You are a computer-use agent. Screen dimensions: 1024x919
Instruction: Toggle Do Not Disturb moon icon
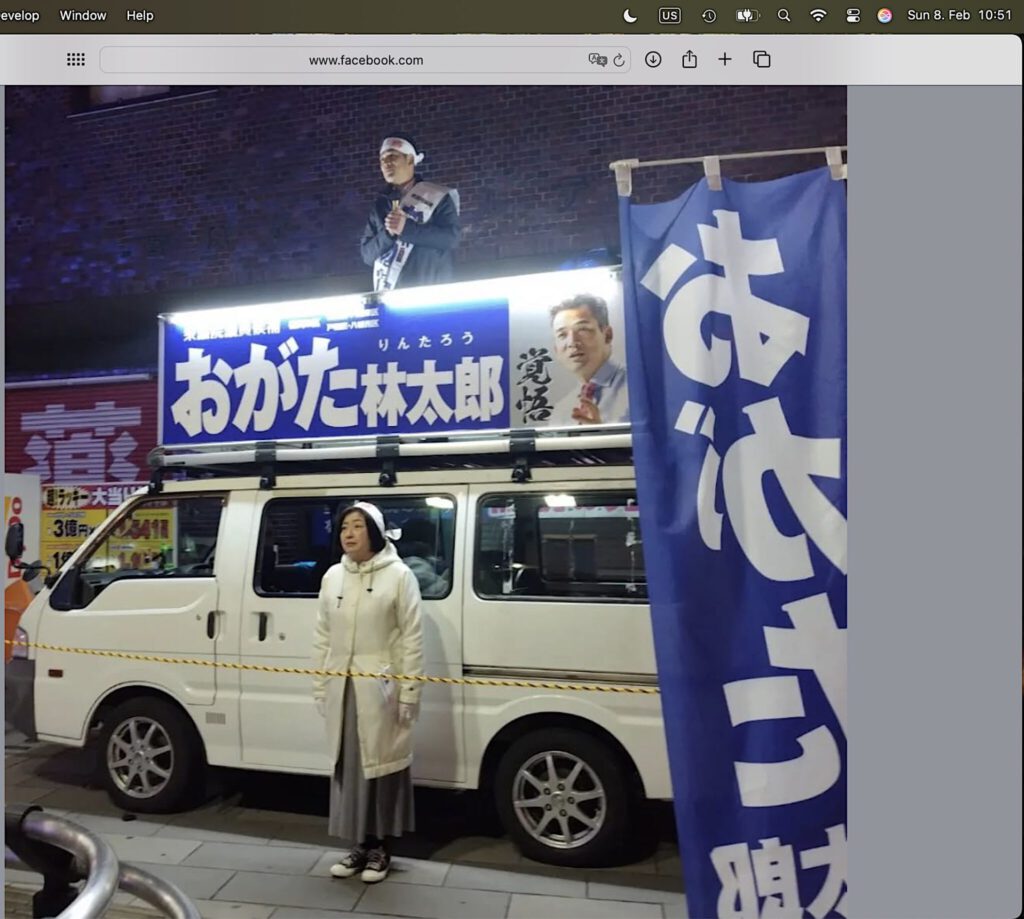click(x=630, y=15)
